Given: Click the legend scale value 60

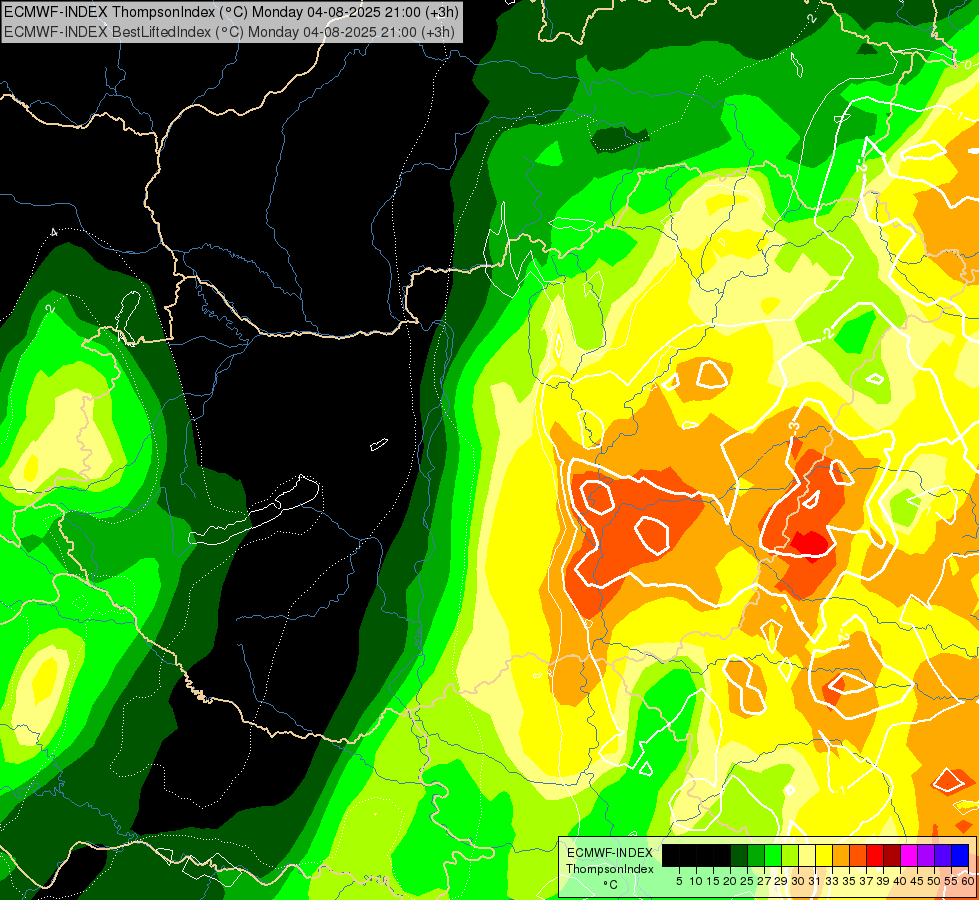Looking at the screenshot, I should point(968,881).
